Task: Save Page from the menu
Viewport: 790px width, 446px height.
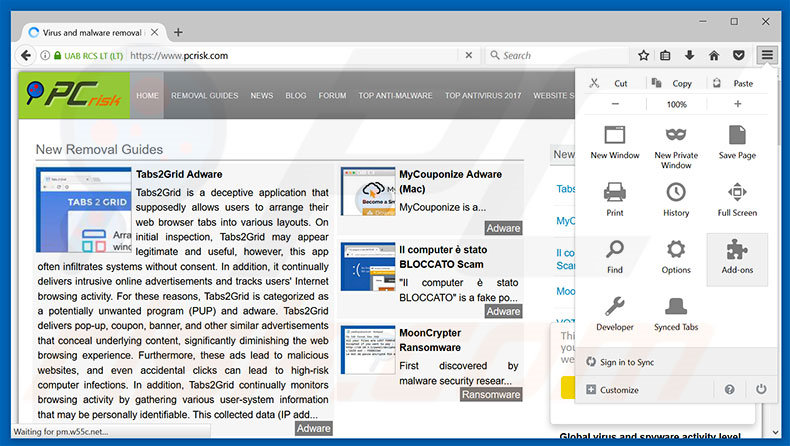Action: pos(737,144)
